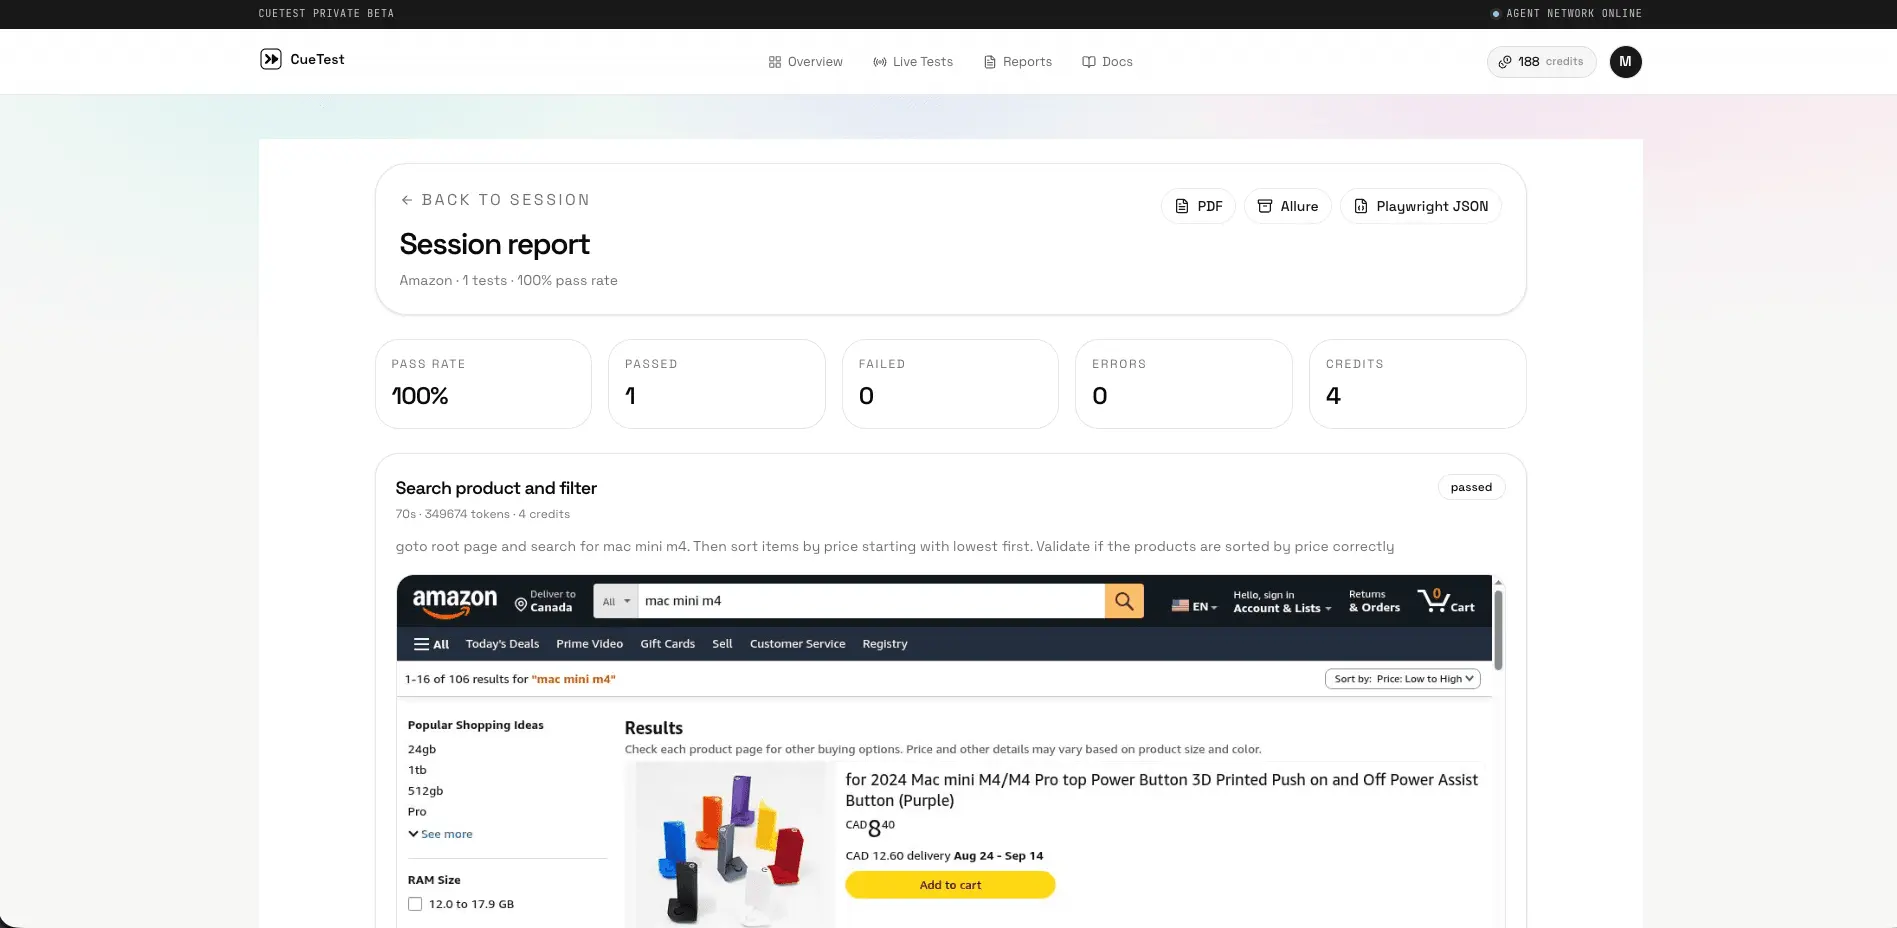Click the Amazon logo in screenshot
The image size is (1897, 928).
454,602
